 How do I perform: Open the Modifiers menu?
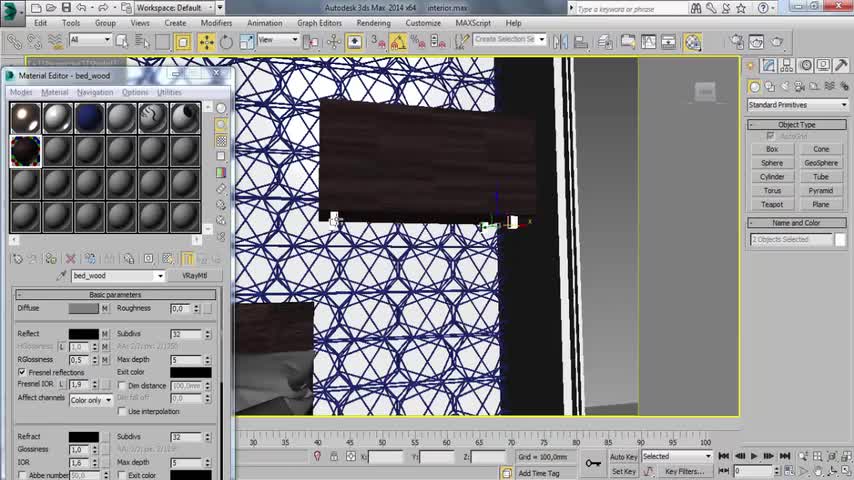(x=216, y=23)
